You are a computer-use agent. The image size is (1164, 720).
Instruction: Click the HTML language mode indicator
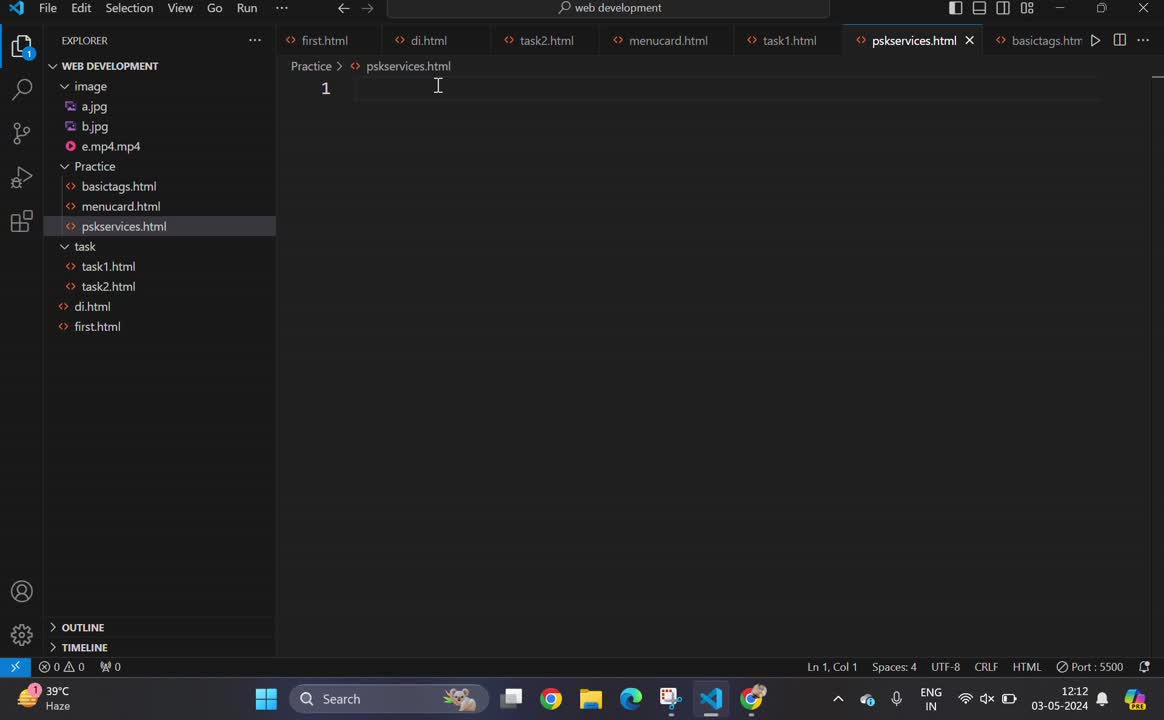point(1027,667)
